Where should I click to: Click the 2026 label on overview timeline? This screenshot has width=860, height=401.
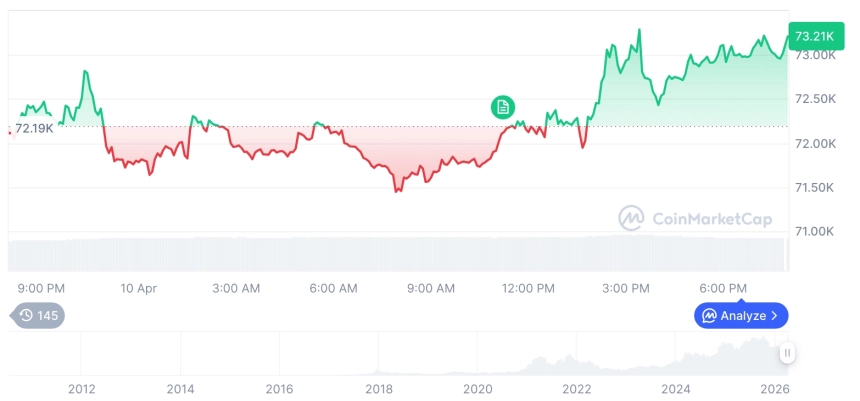point(774,389)
